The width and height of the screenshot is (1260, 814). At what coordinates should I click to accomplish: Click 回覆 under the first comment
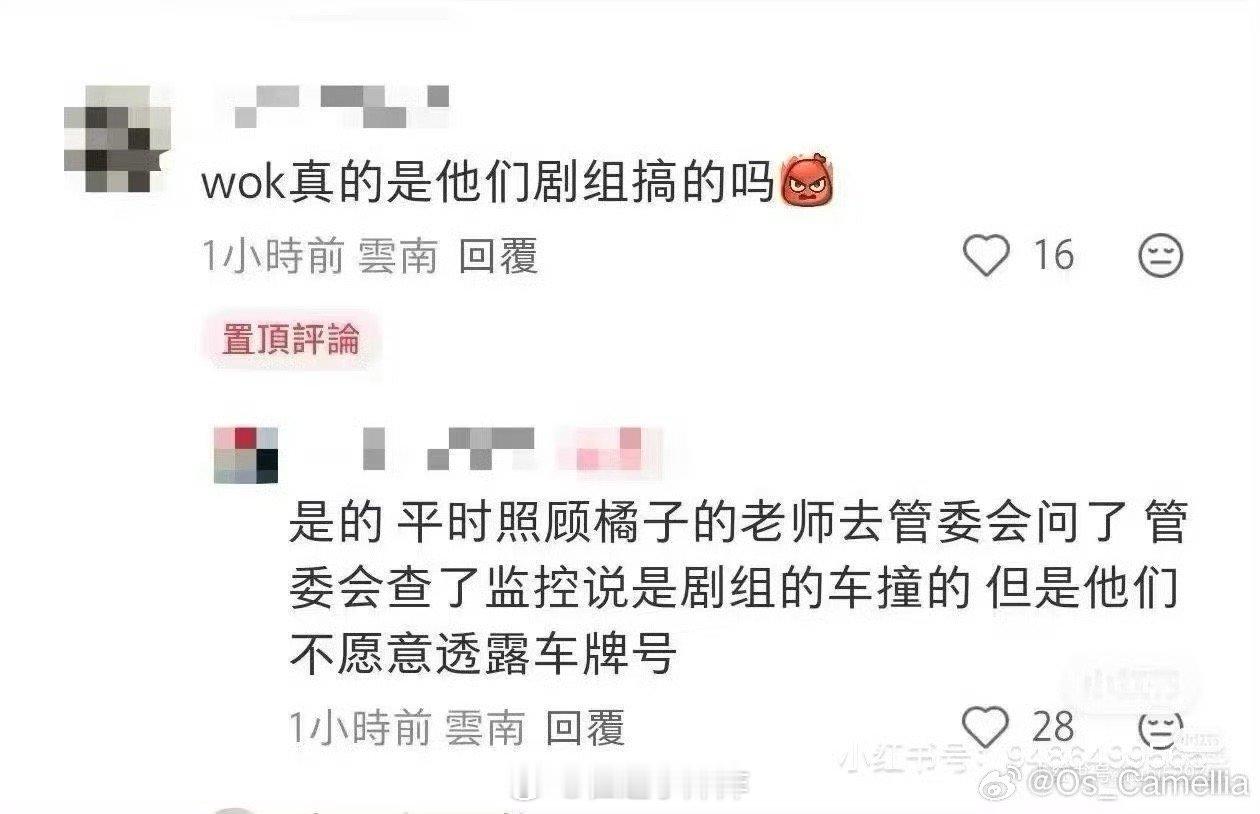click(498, 257)
